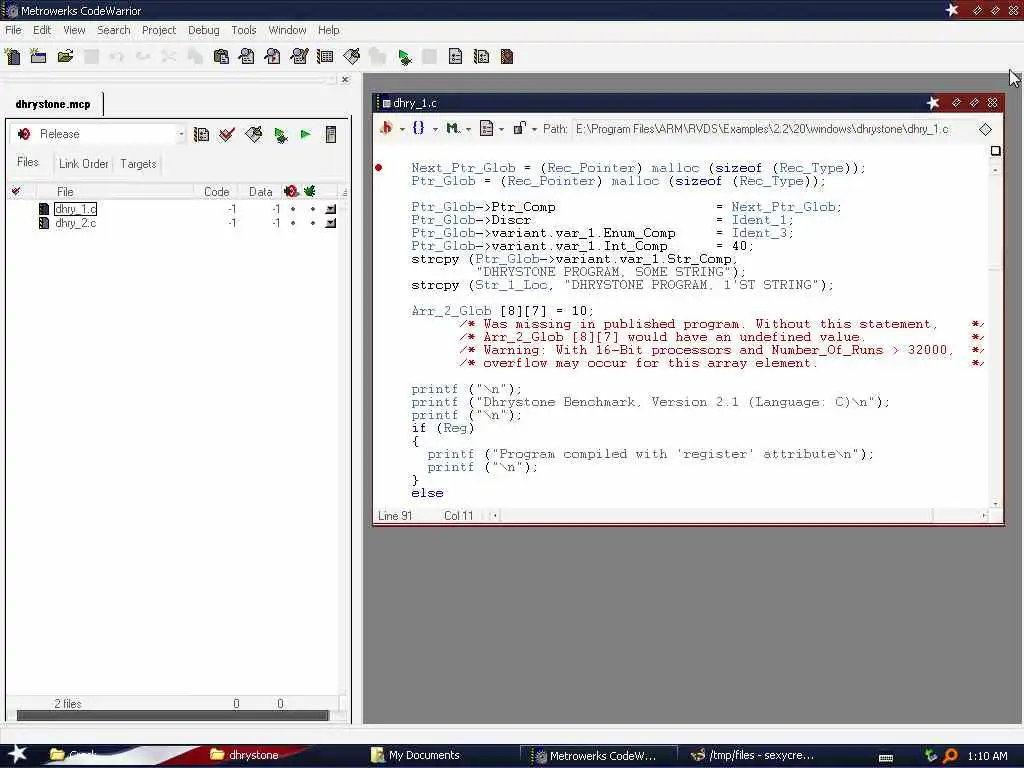
Task: Open My Documents taskbar button
Action: point(415,755)
